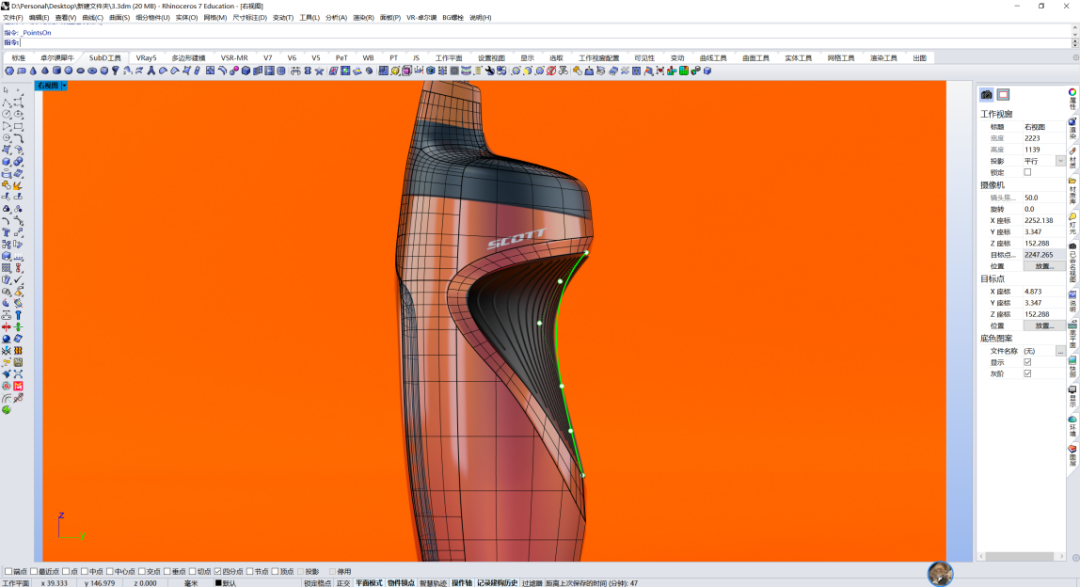Click the monitor icon in right sidebar
This screenshot has width=1080, height=587.
coord(1072,390)
